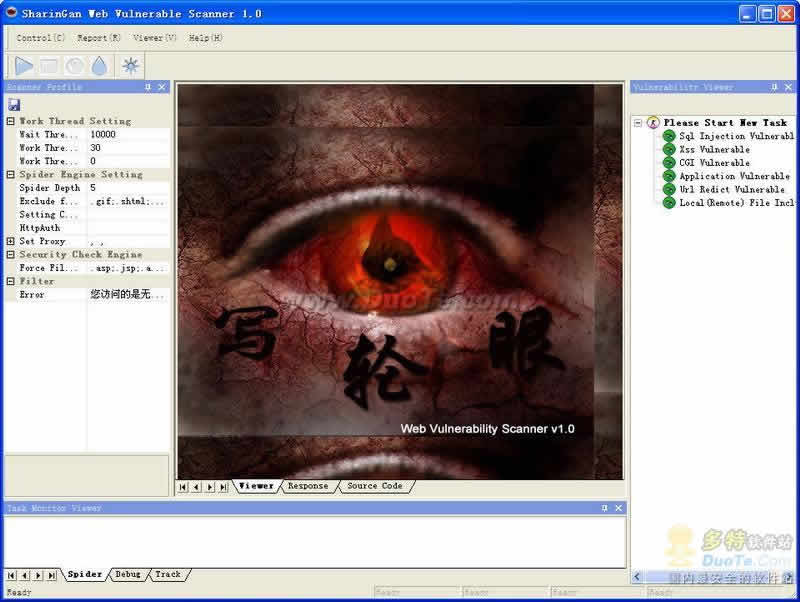Save profile using the floppy disk icon
The height and width of the screenshot is (602, 800).
coord(14,105)
